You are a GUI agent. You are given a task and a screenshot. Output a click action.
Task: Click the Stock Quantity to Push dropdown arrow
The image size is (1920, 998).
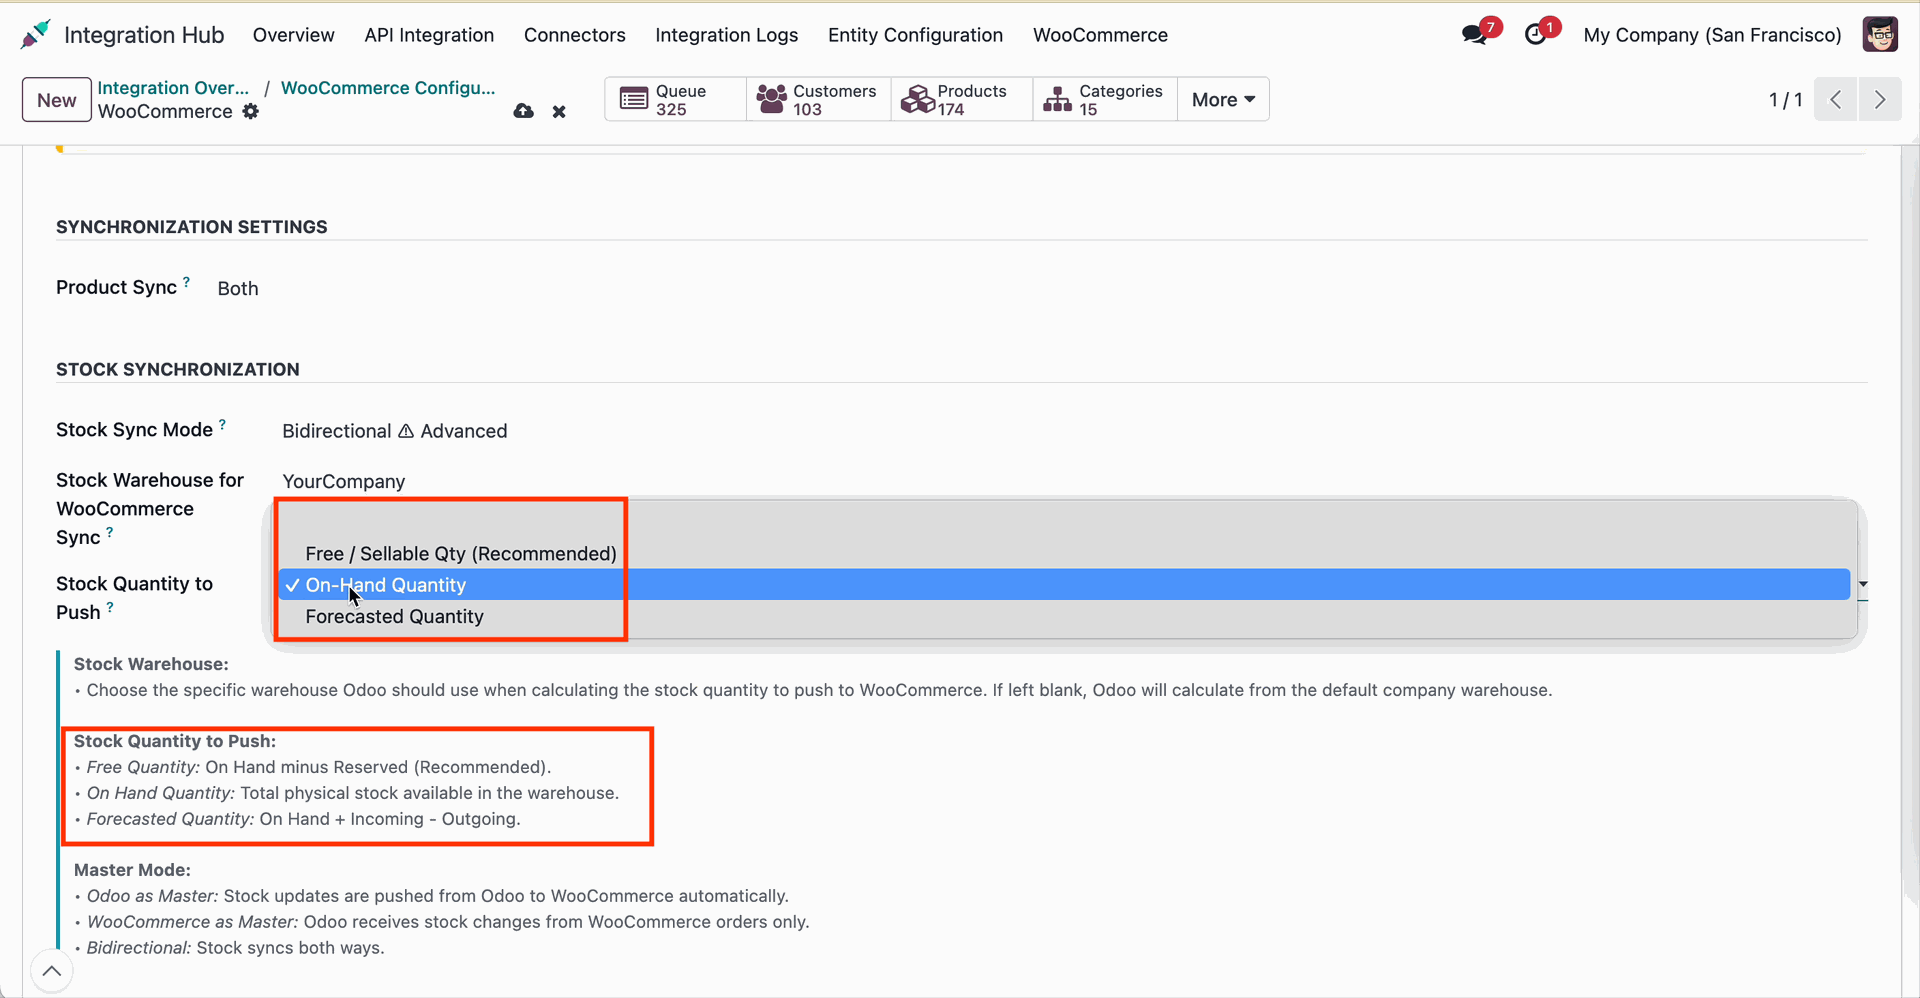(x=1863, y=585)
